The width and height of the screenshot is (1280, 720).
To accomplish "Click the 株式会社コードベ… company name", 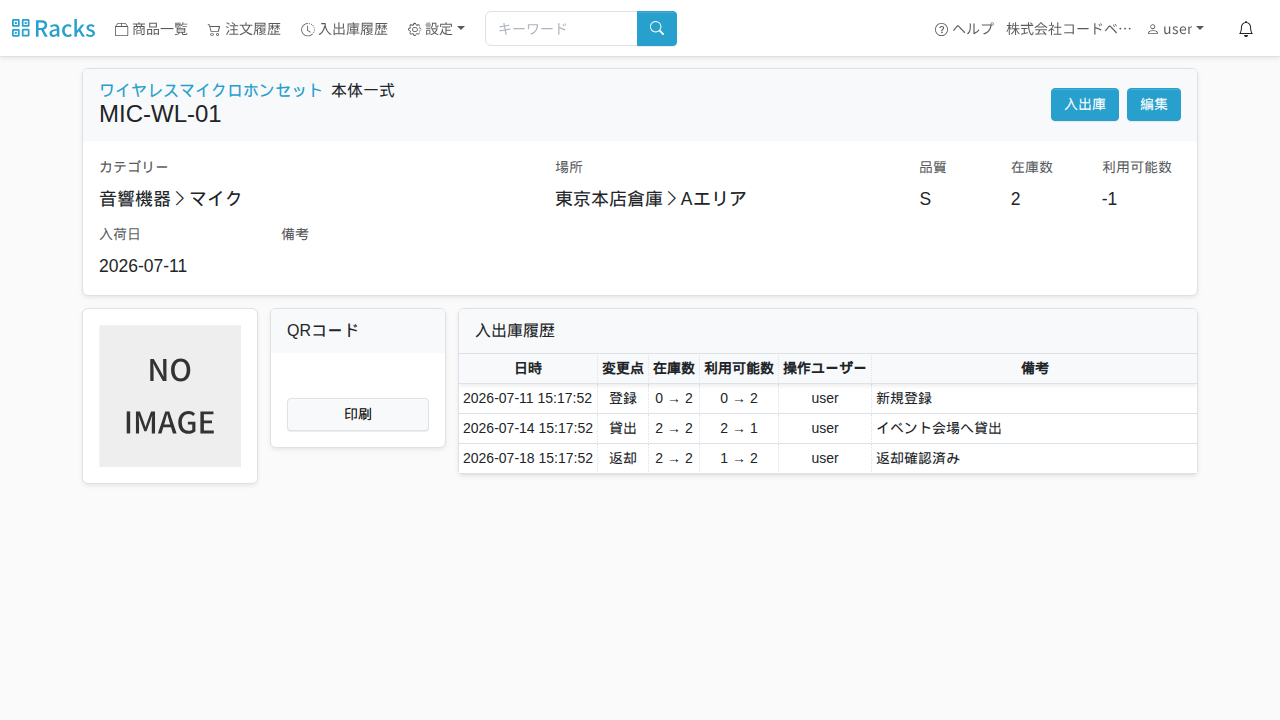I will point(1069,29).
